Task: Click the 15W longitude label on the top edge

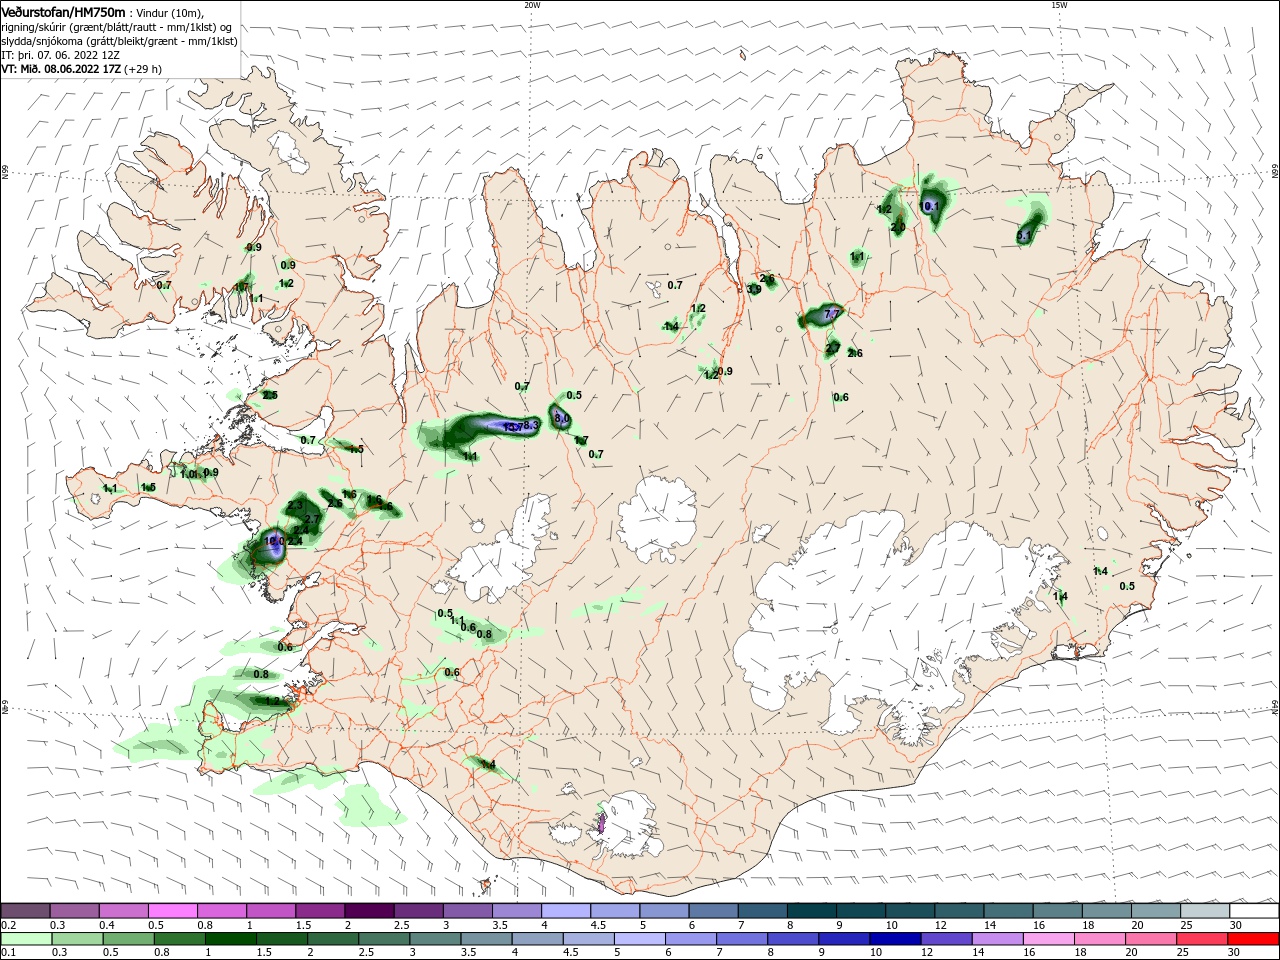Action: click(1059, 5)
